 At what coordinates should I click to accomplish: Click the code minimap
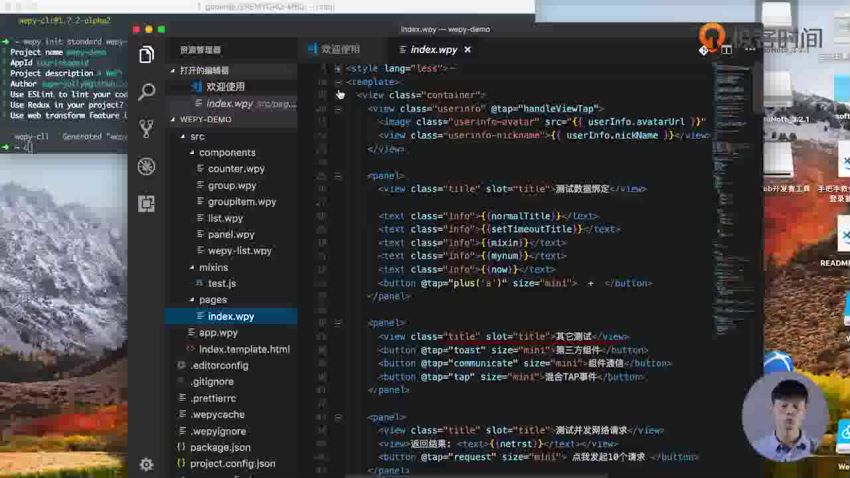(x=731, y=201)
